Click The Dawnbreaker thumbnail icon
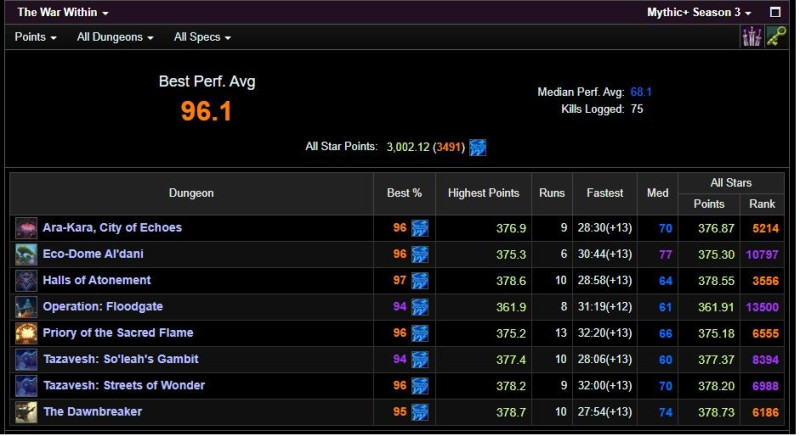This screenshot has width=800, height=436. point(26,412)
